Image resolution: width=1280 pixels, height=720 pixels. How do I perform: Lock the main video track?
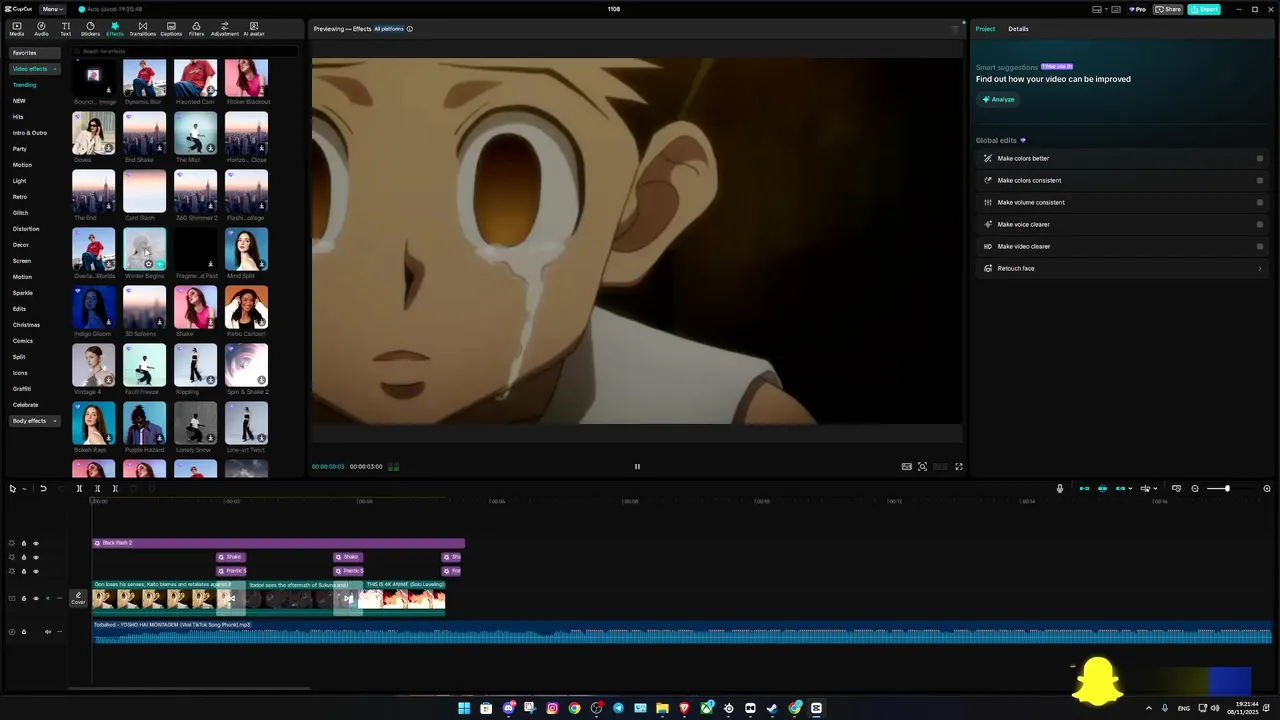(x=24, y=598)
